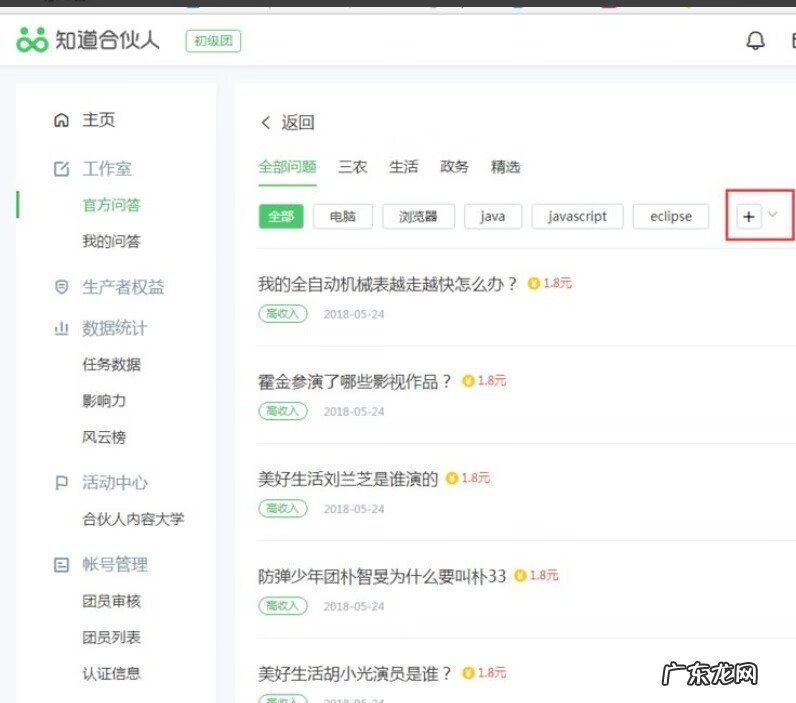
Task: Open 我的问答 in the sidebar
Action: coord(111,241)
